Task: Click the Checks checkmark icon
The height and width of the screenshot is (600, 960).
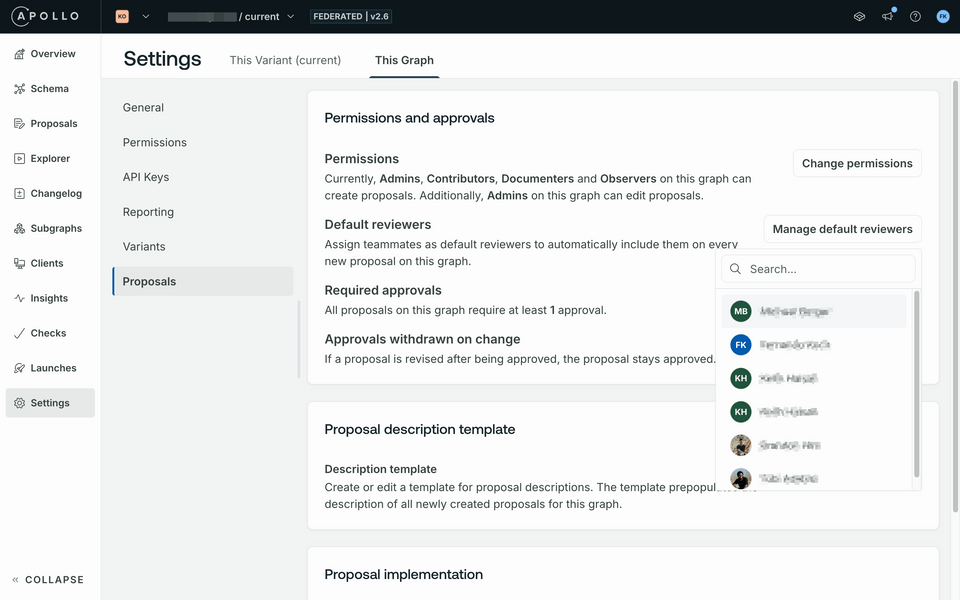Action: point(20,333)
